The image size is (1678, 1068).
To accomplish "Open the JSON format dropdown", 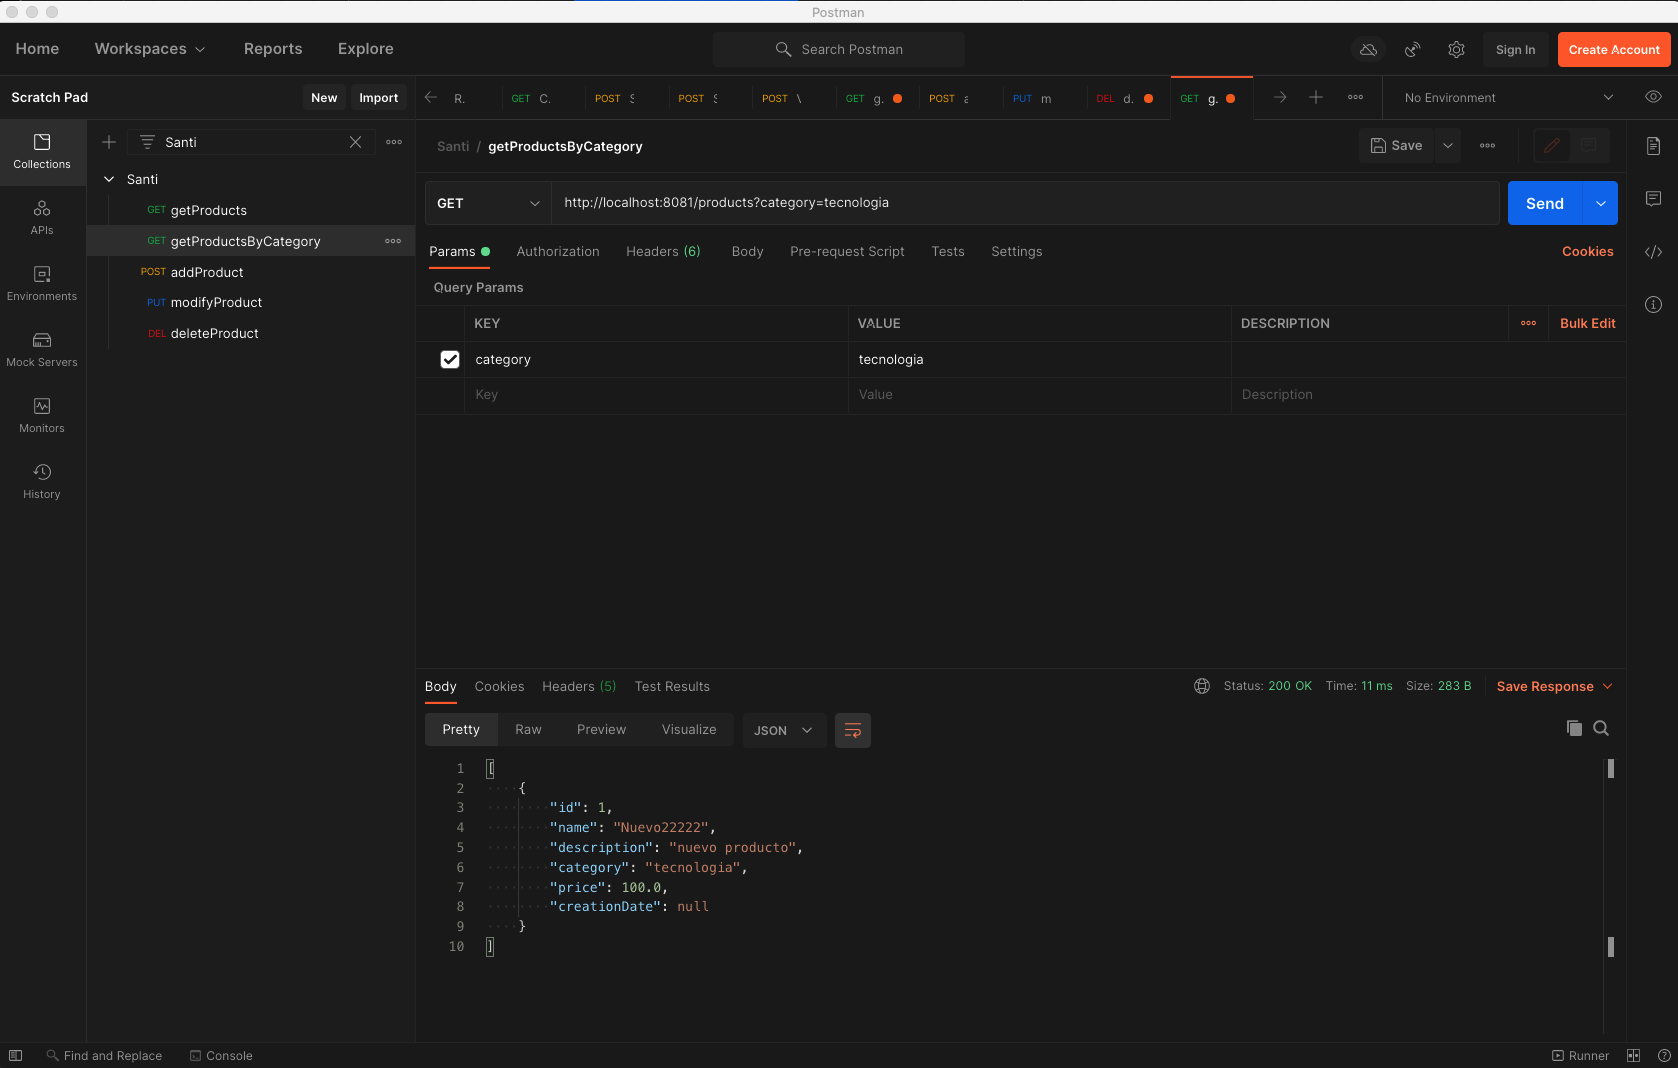I will (x=782, y=731).
